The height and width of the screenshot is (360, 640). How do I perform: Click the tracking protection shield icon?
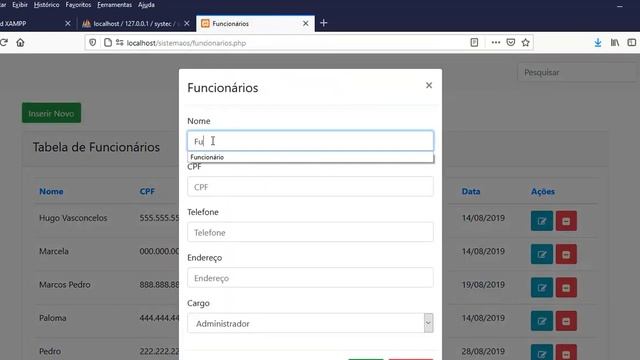click(x=93, y=42)
